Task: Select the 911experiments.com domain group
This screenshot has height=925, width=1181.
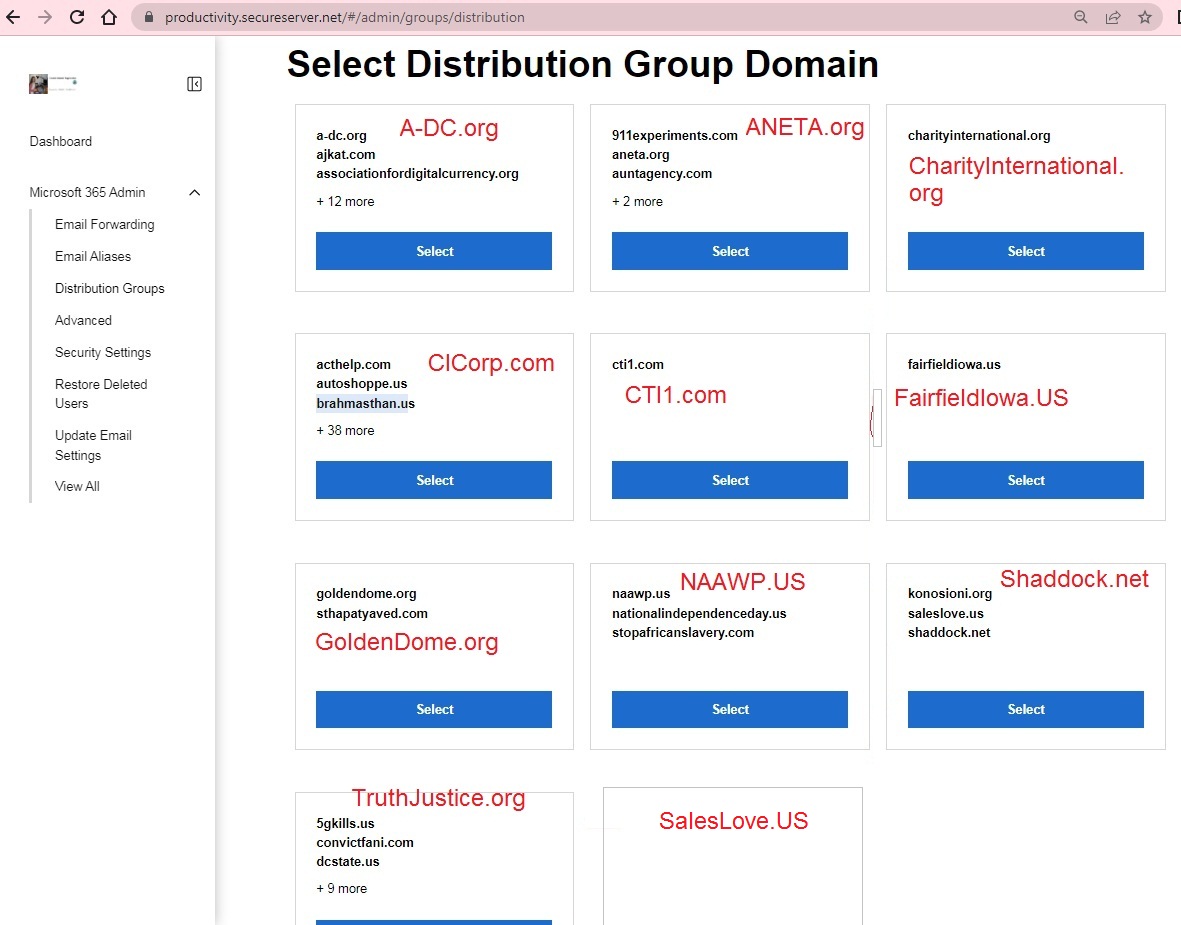Action: tap(730, 251)
